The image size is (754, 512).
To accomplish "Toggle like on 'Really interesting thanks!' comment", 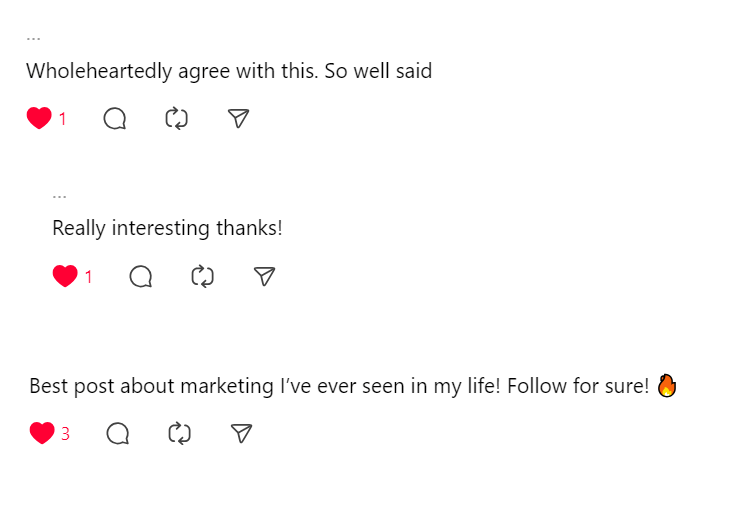I will tap(65, 276).
